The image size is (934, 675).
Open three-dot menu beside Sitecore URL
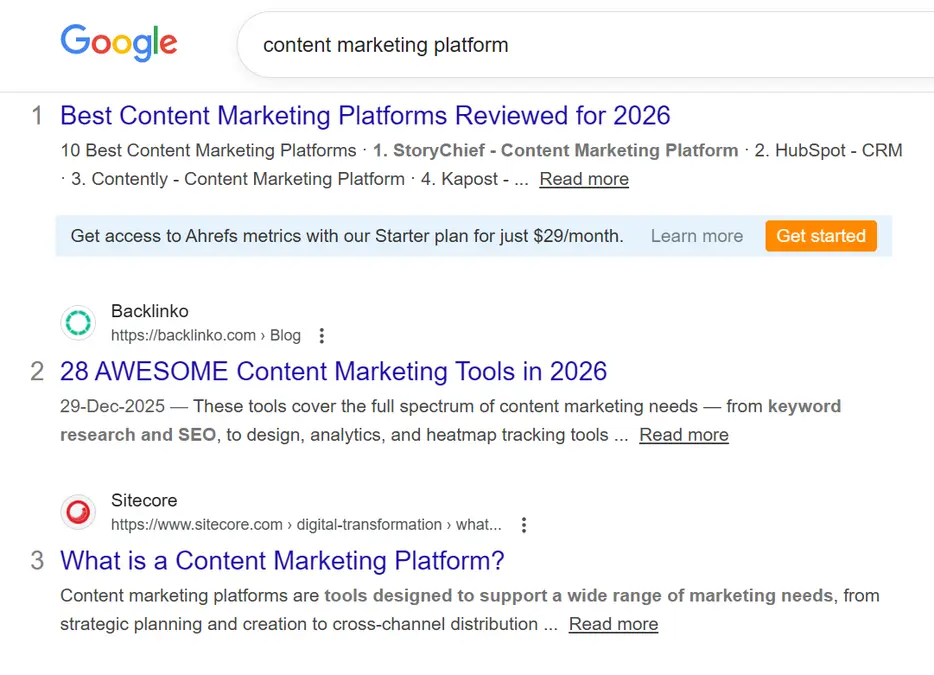click(523, 525)
